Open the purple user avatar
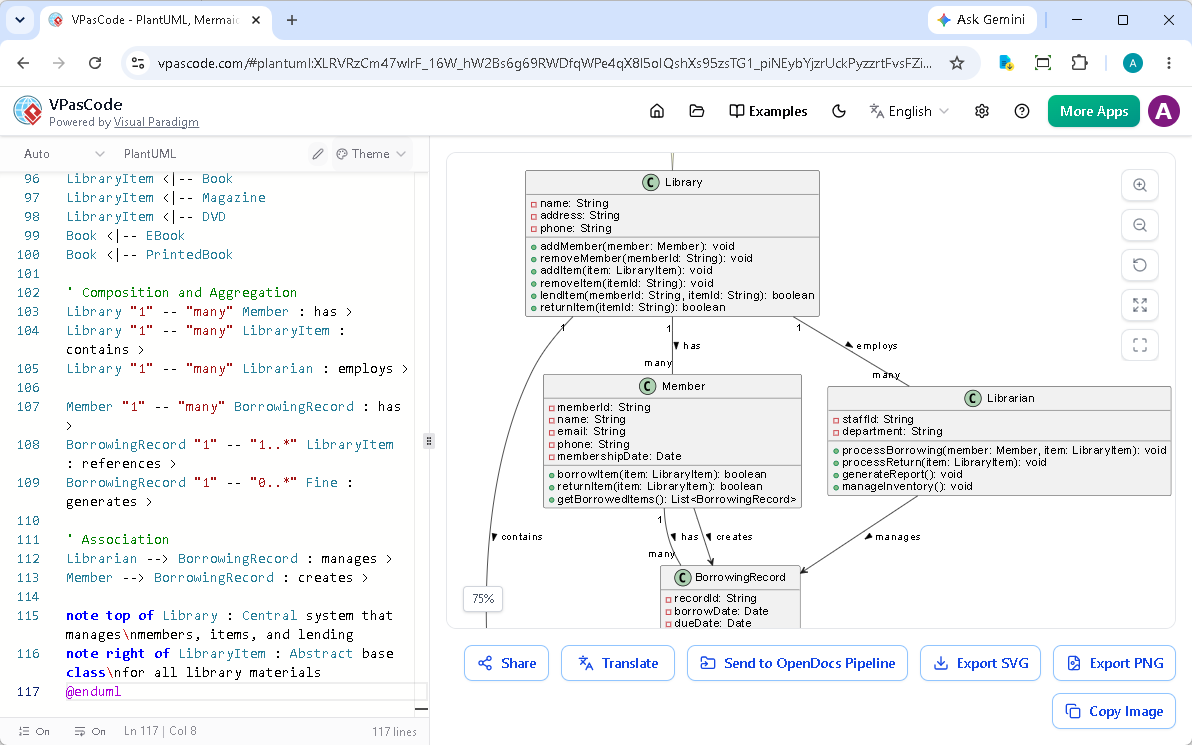The width and height of the screenshot is (1192, 745). coord(1163,111)
